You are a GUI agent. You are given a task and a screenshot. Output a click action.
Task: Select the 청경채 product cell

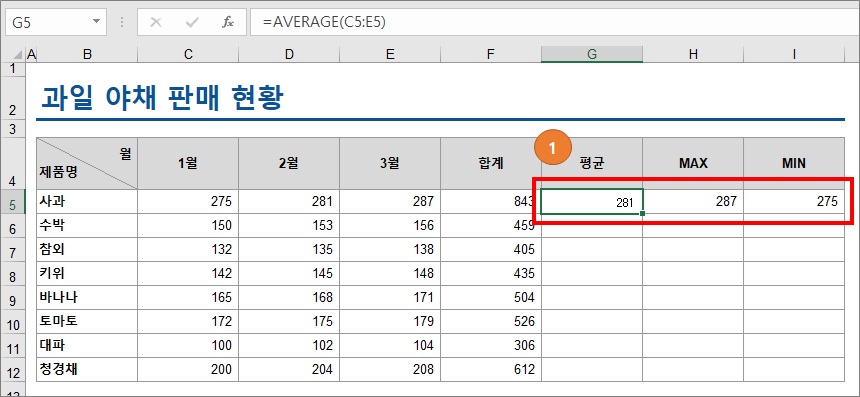click(87, 370)
